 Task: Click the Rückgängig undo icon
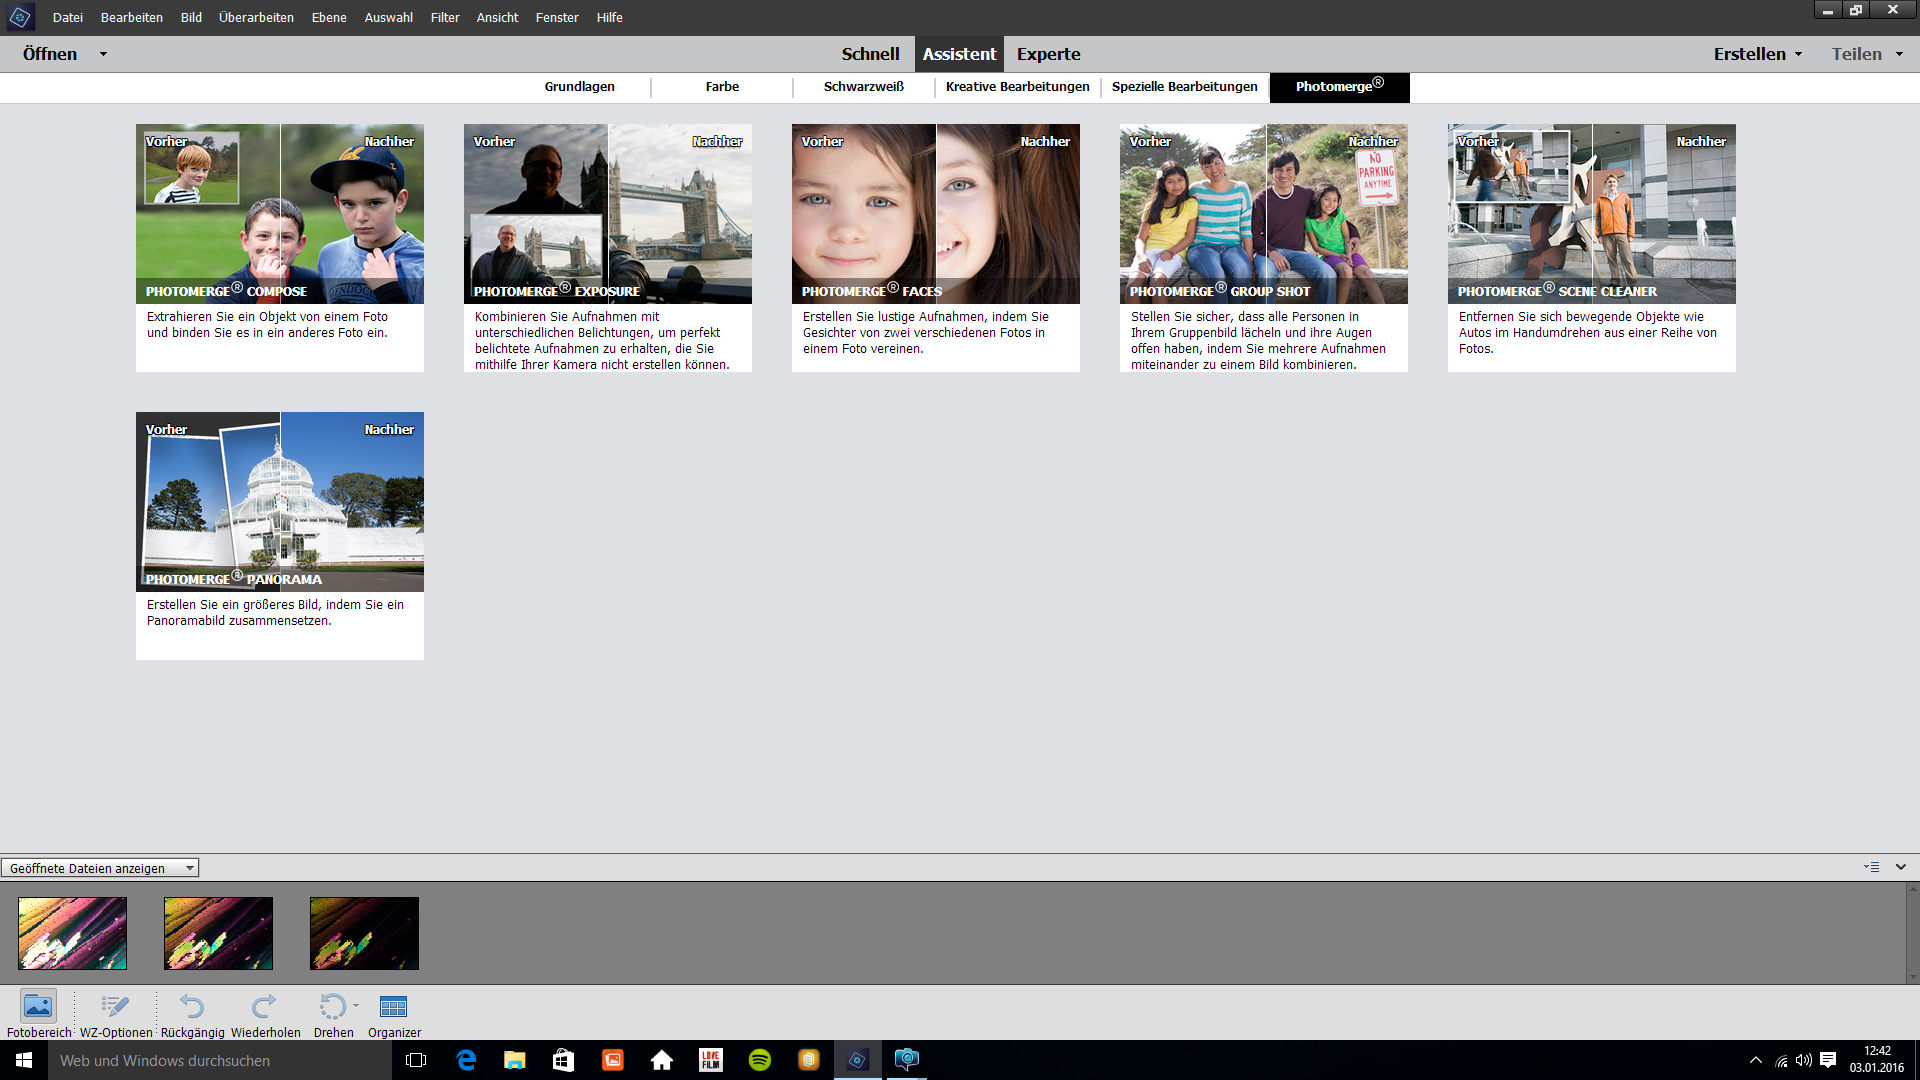(x=192, y=1006)
